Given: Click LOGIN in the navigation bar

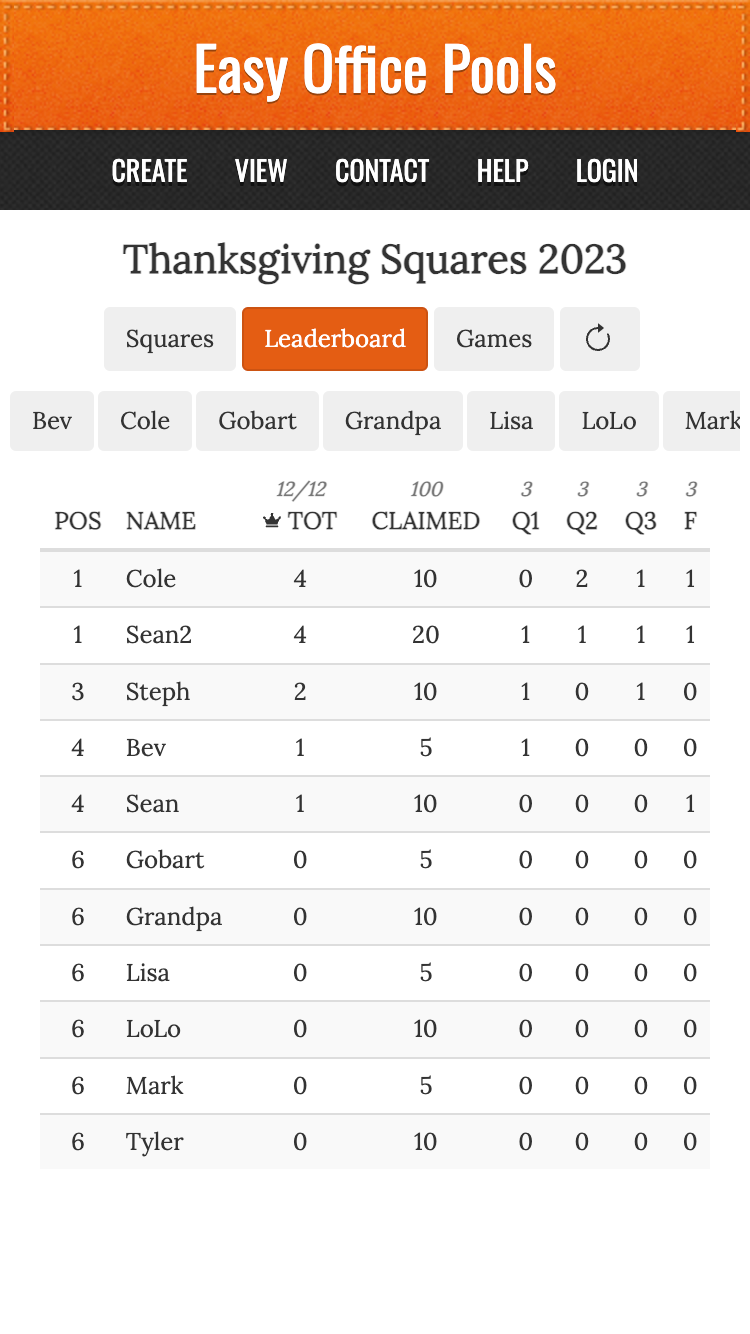Looking at the screenshot, I should (607, 171).
